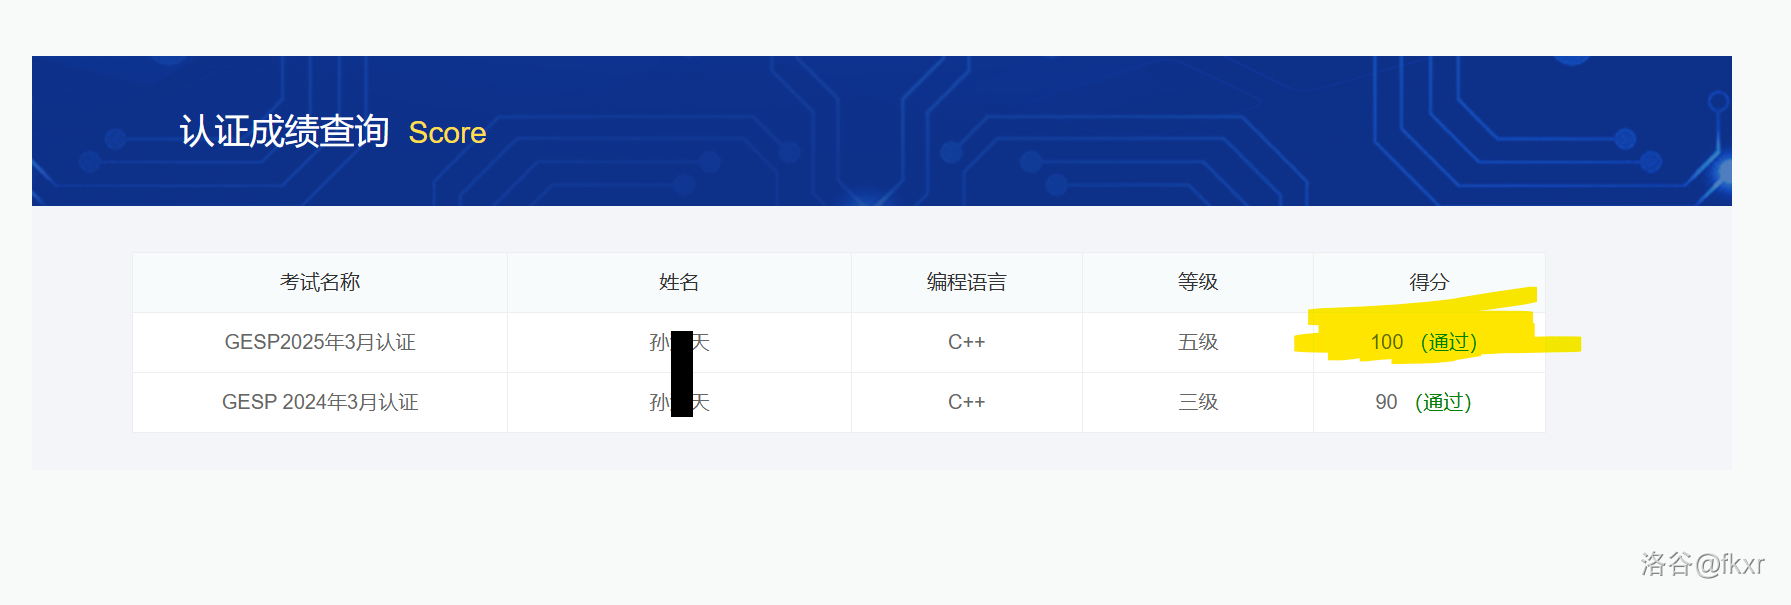Click the GESP 2024年3月认证 exam name
The width and height of the screenshot is (1791, 605).
pyautogui.click(x=320, y=402)
